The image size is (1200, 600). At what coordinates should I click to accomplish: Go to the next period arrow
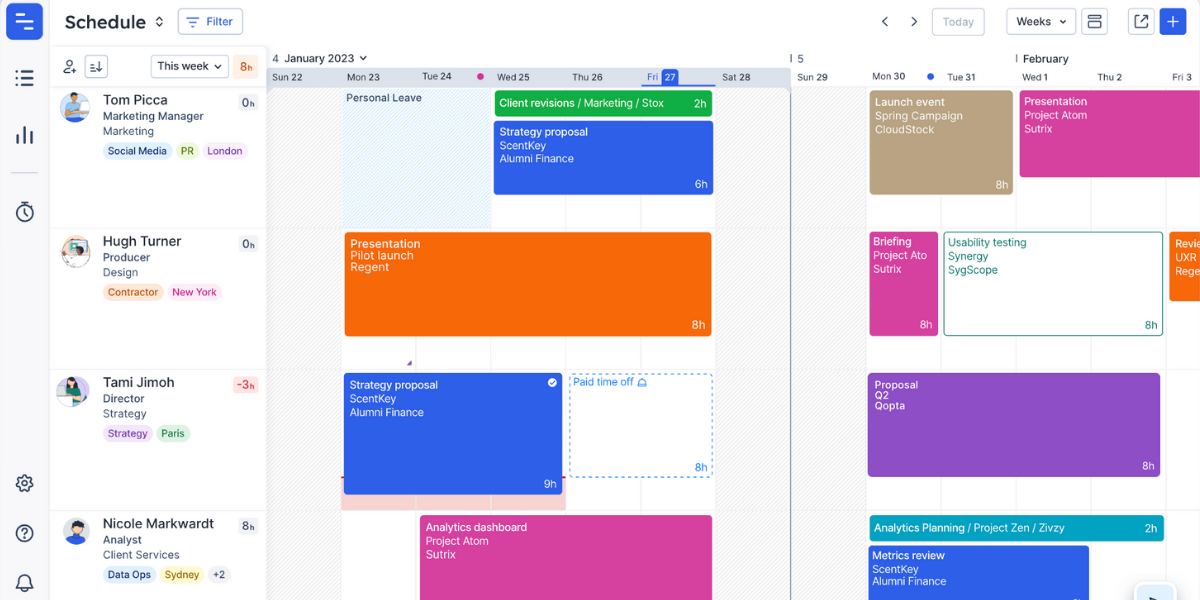pyautogui.click(x=913, y=22)
